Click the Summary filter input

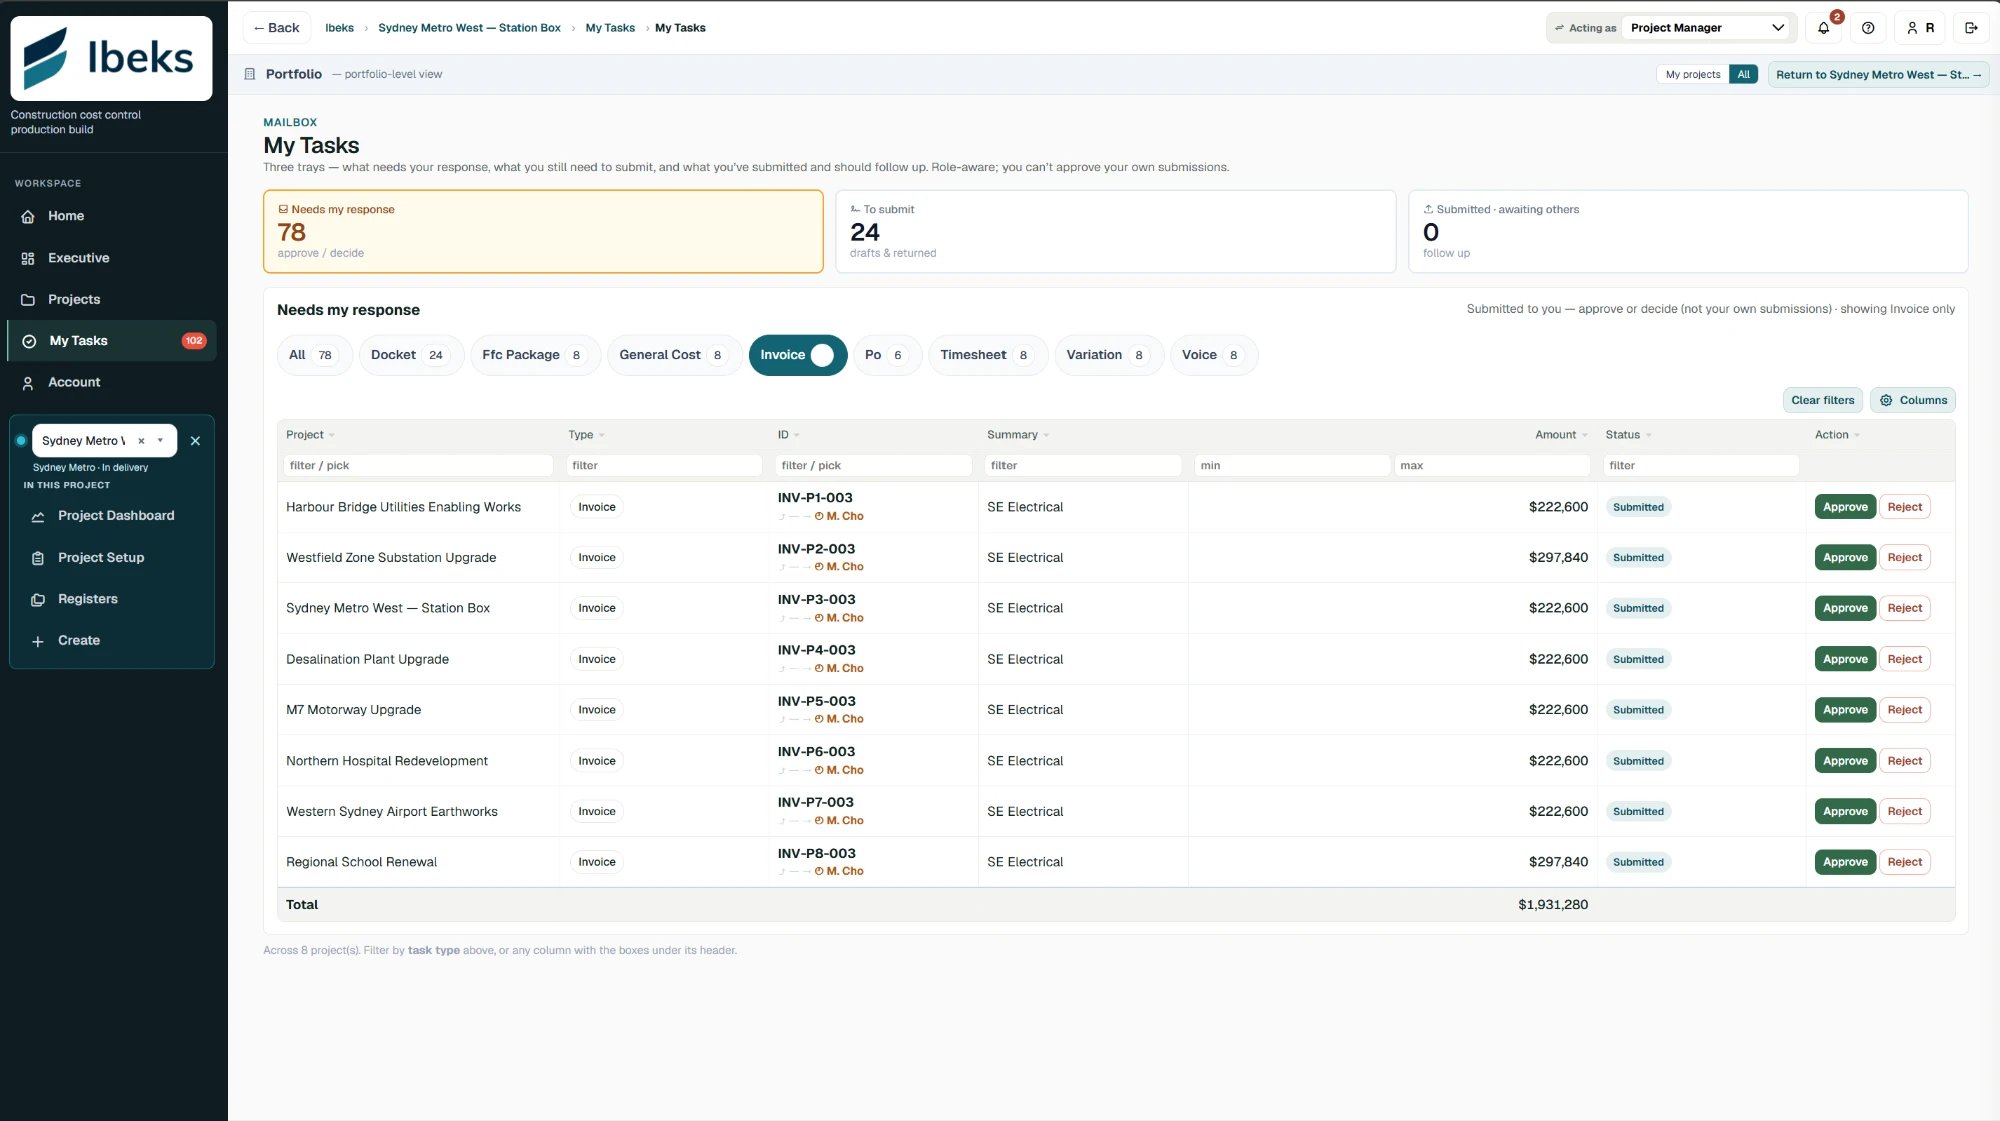coord(1083,466)
